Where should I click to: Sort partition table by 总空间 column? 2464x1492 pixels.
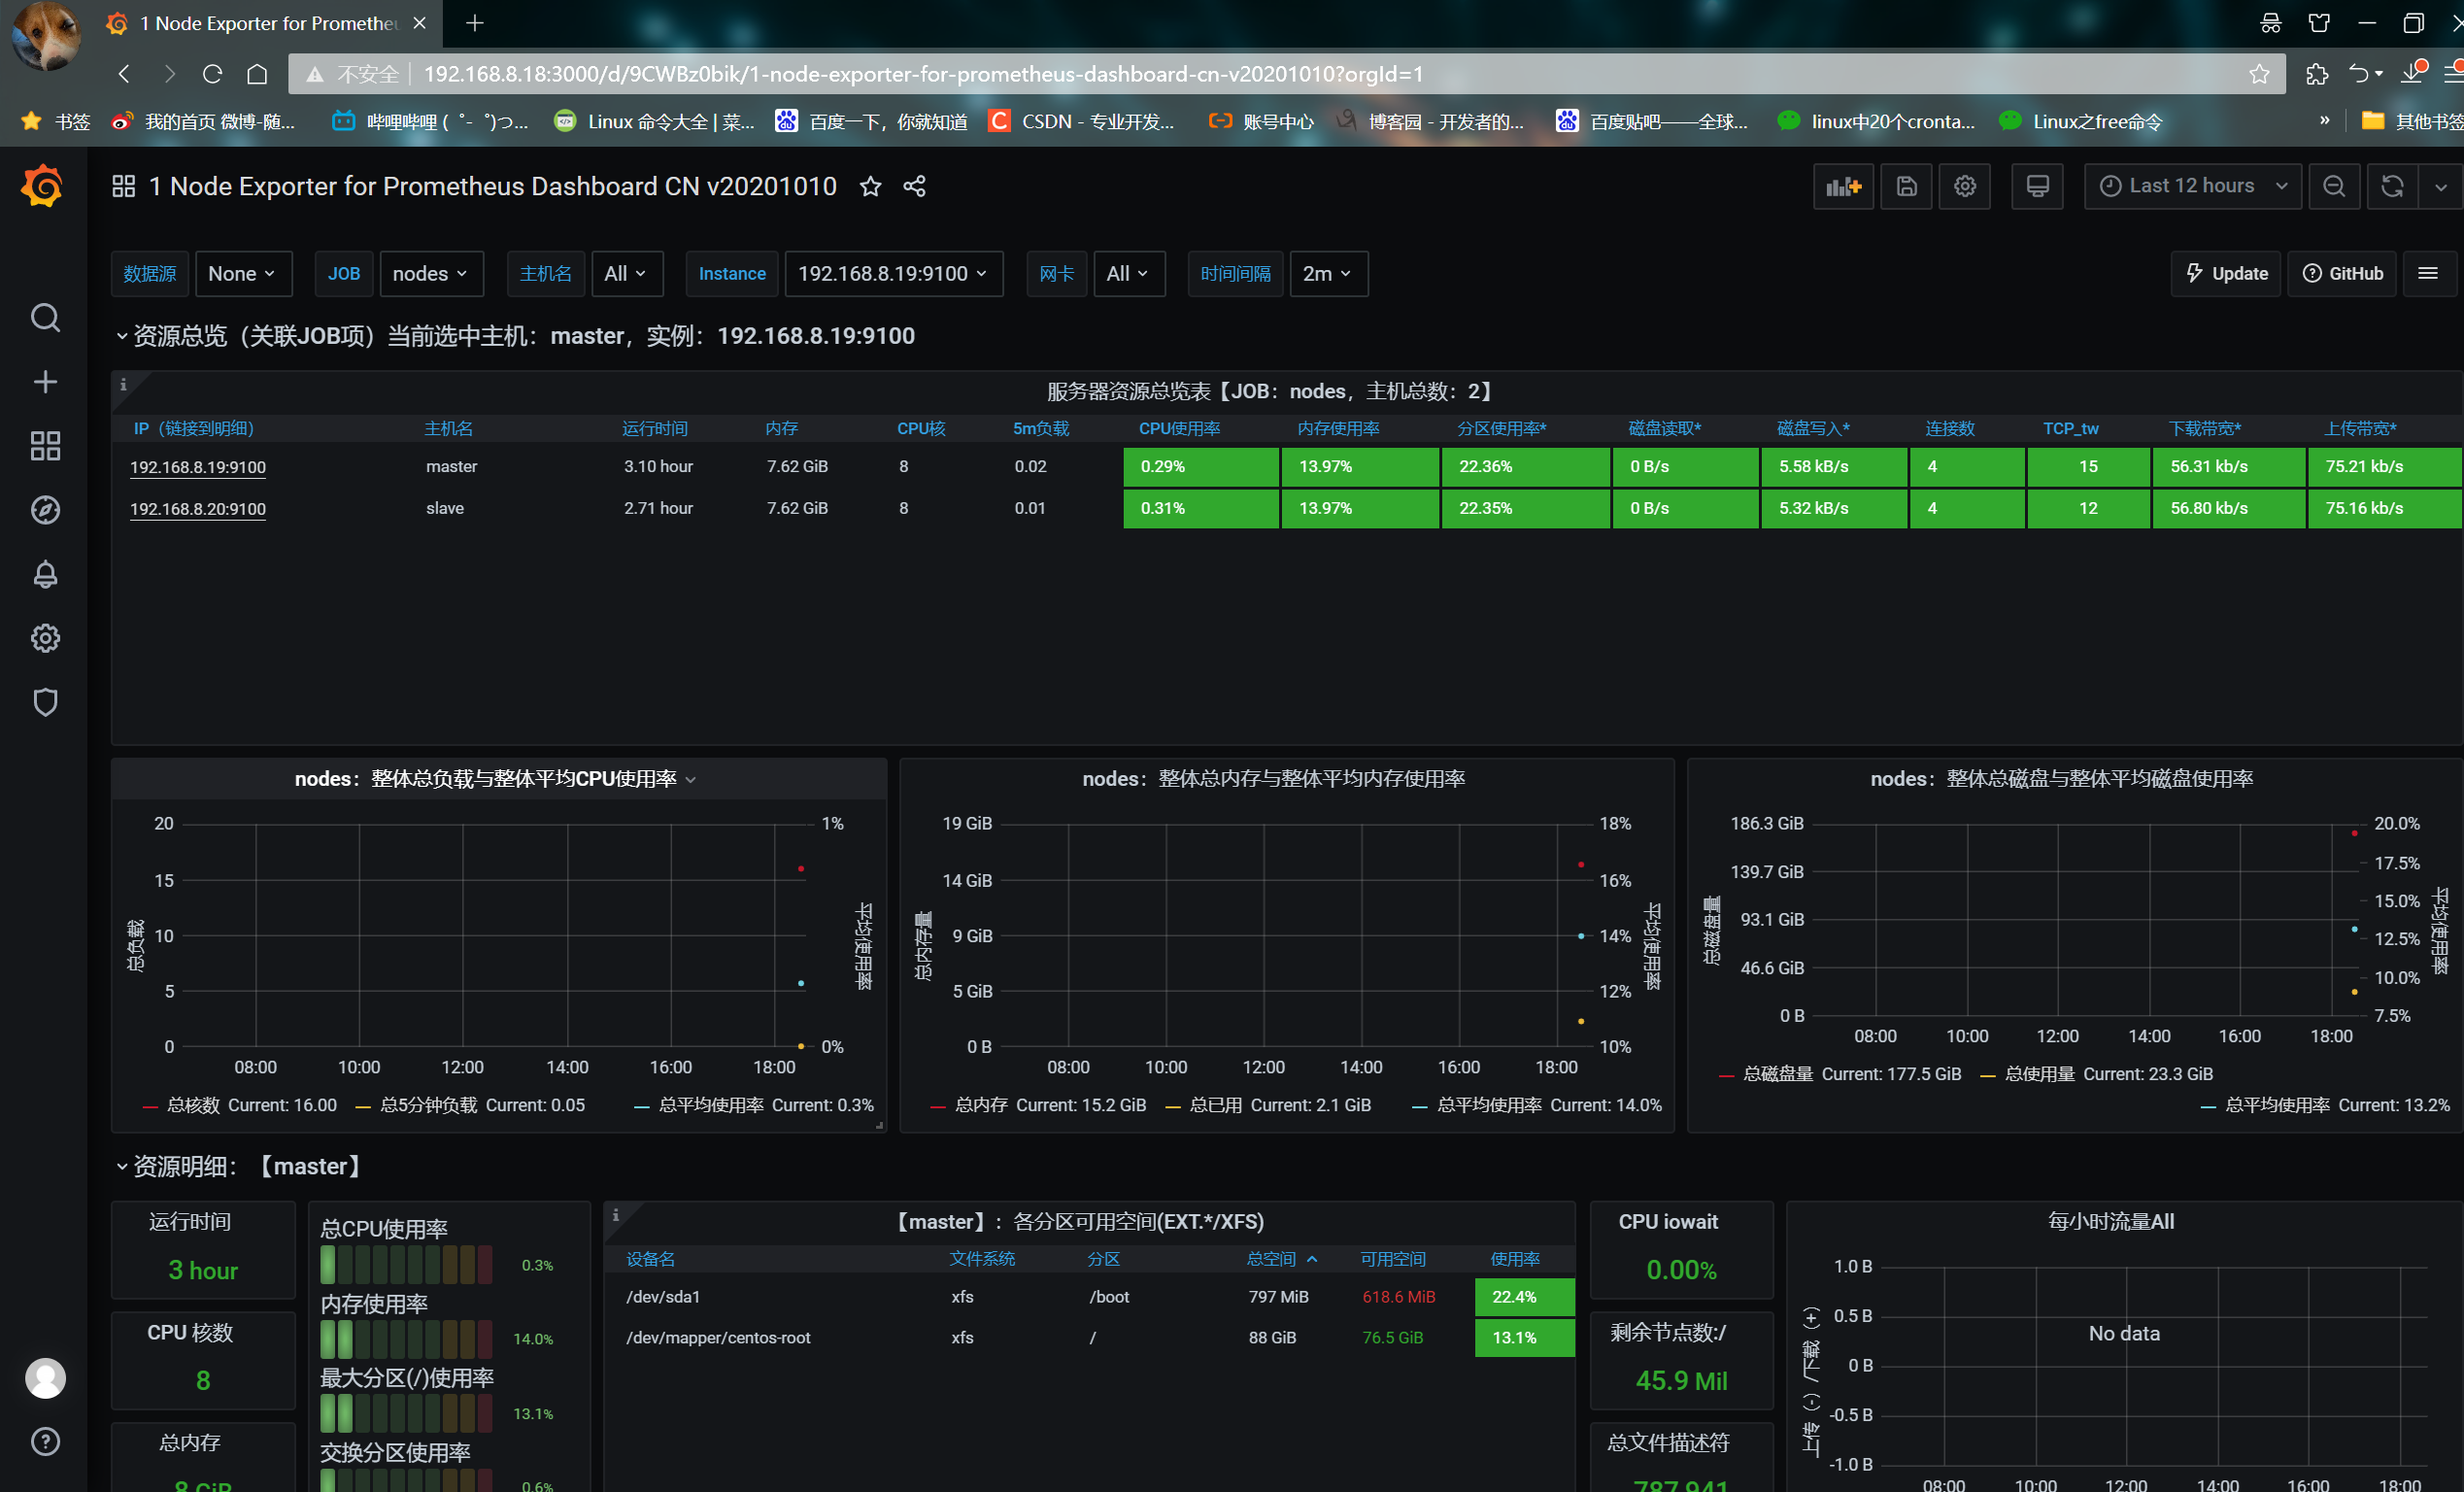pos(1281,1259)
